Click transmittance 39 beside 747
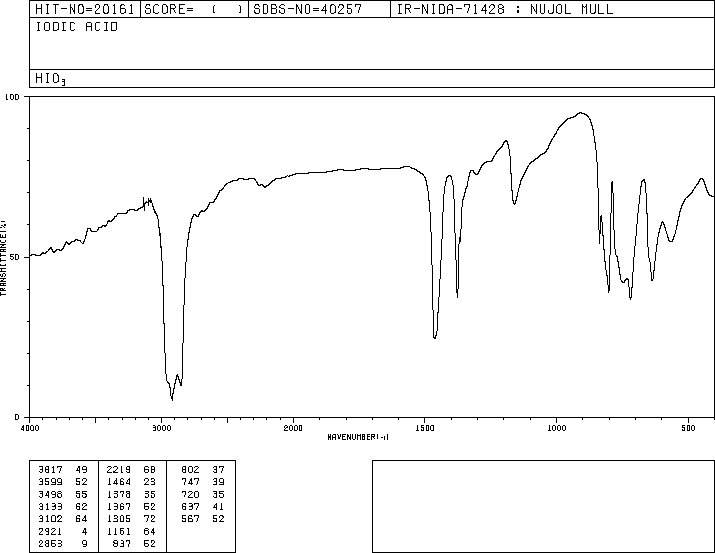 pyautogui.click(x=218, y=482)
